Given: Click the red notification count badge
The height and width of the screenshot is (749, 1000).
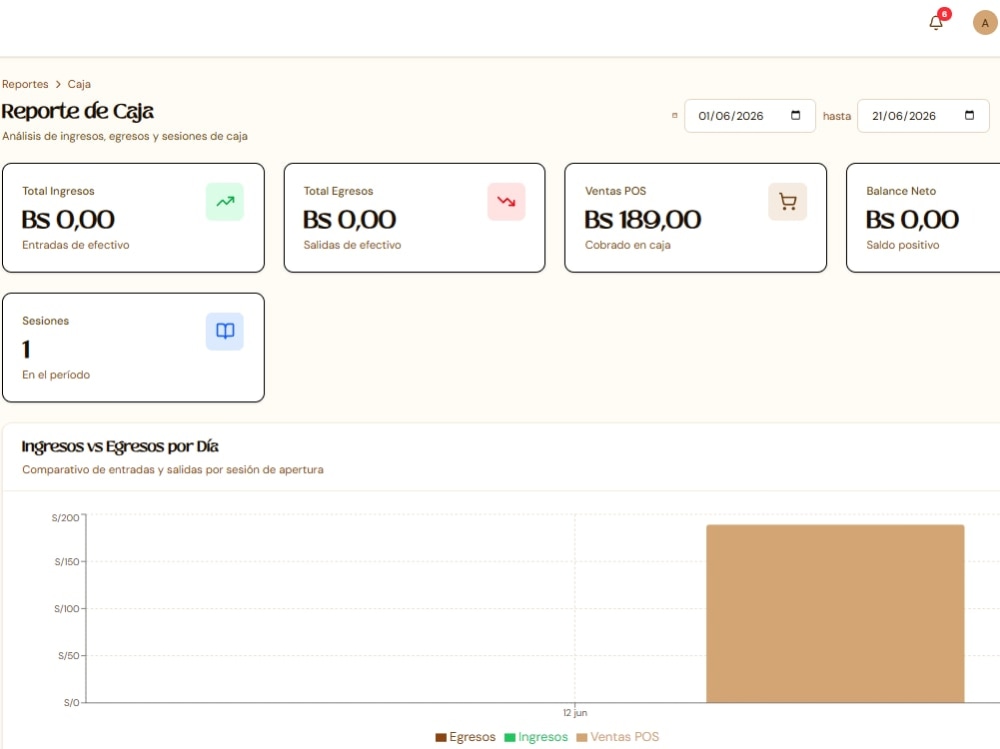Looking at the screenshot, I should (945, 14).
